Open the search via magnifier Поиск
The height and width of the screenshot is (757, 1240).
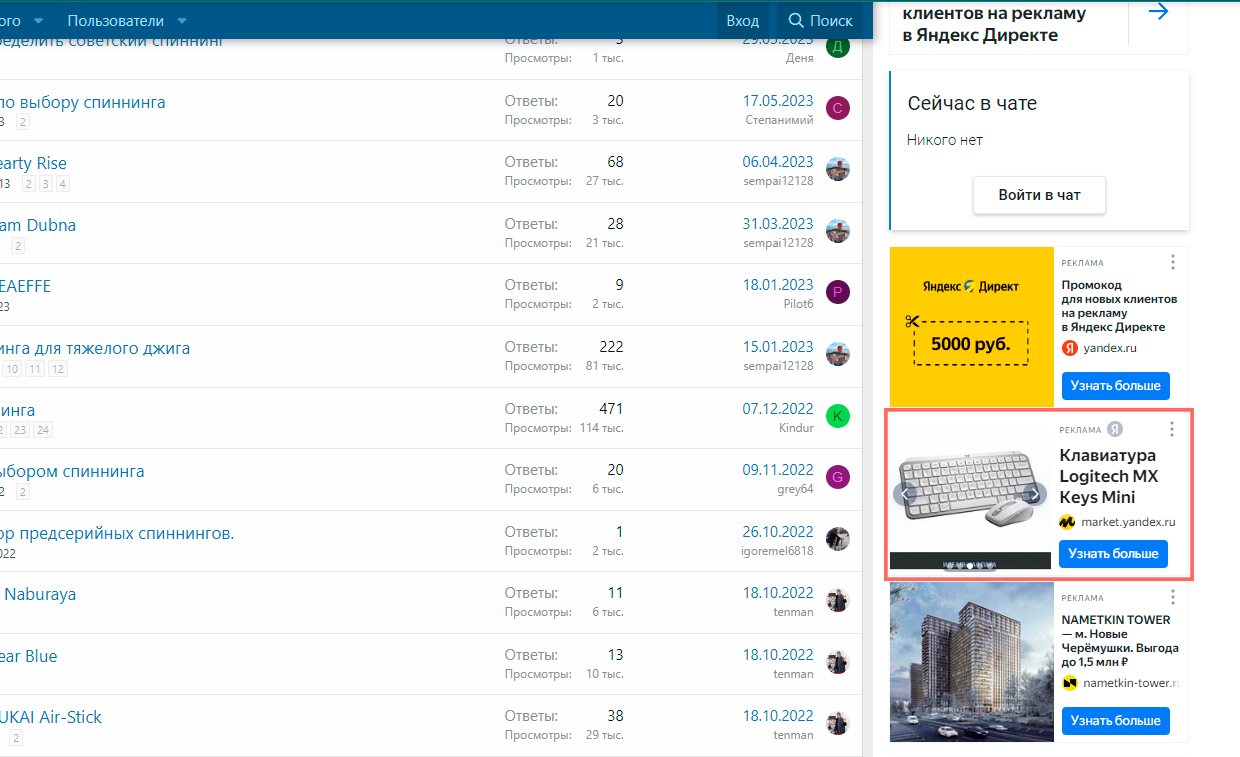(x=820, y=20)
